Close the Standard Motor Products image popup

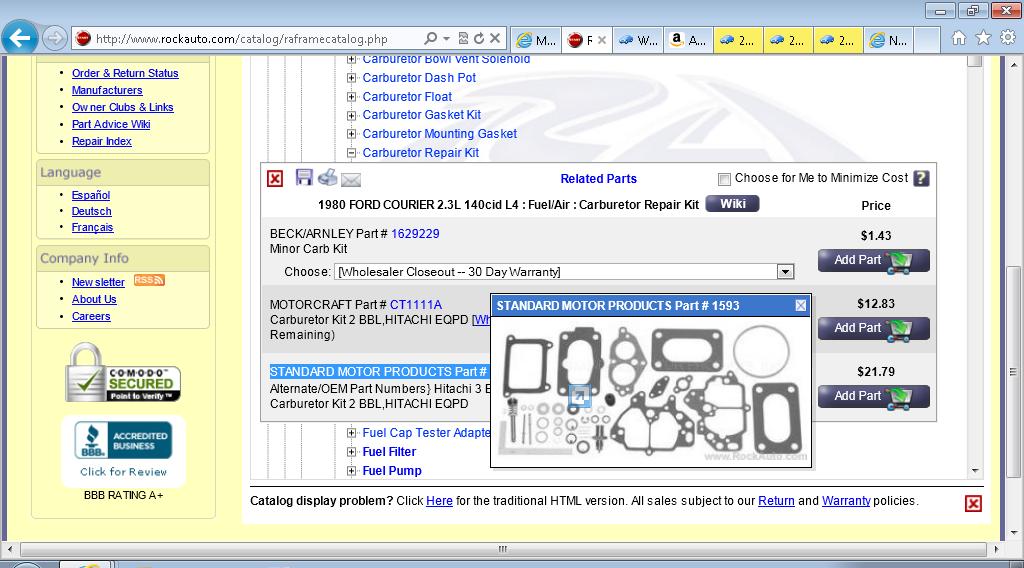pyautogui.click(x=800, y=305)
